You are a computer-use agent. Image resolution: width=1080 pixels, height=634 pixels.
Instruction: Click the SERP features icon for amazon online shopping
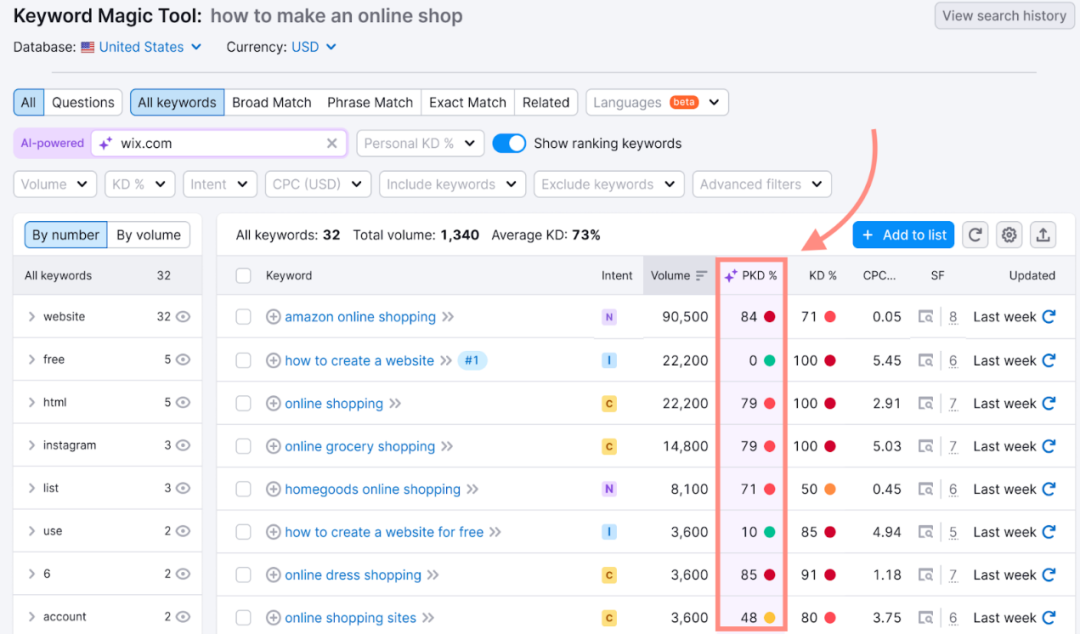pyautogui.click(x=926, y=317)
